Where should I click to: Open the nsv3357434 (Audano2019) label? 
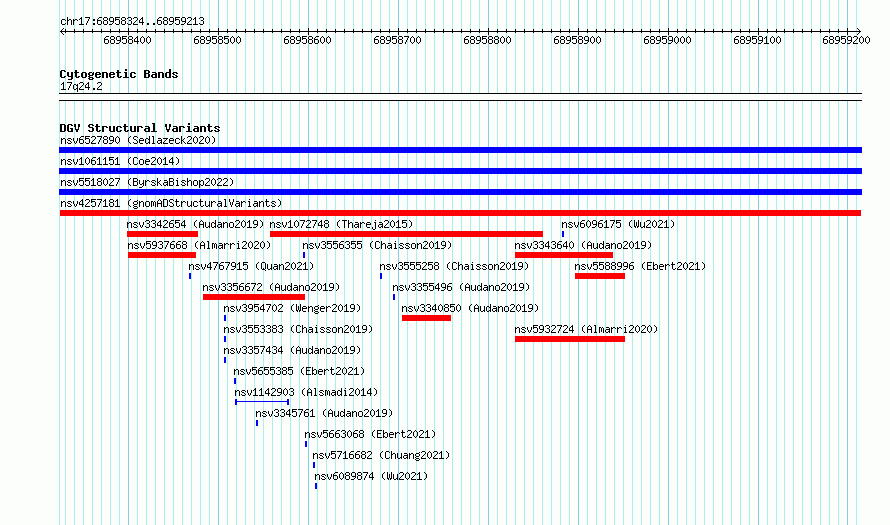[292, 350]
